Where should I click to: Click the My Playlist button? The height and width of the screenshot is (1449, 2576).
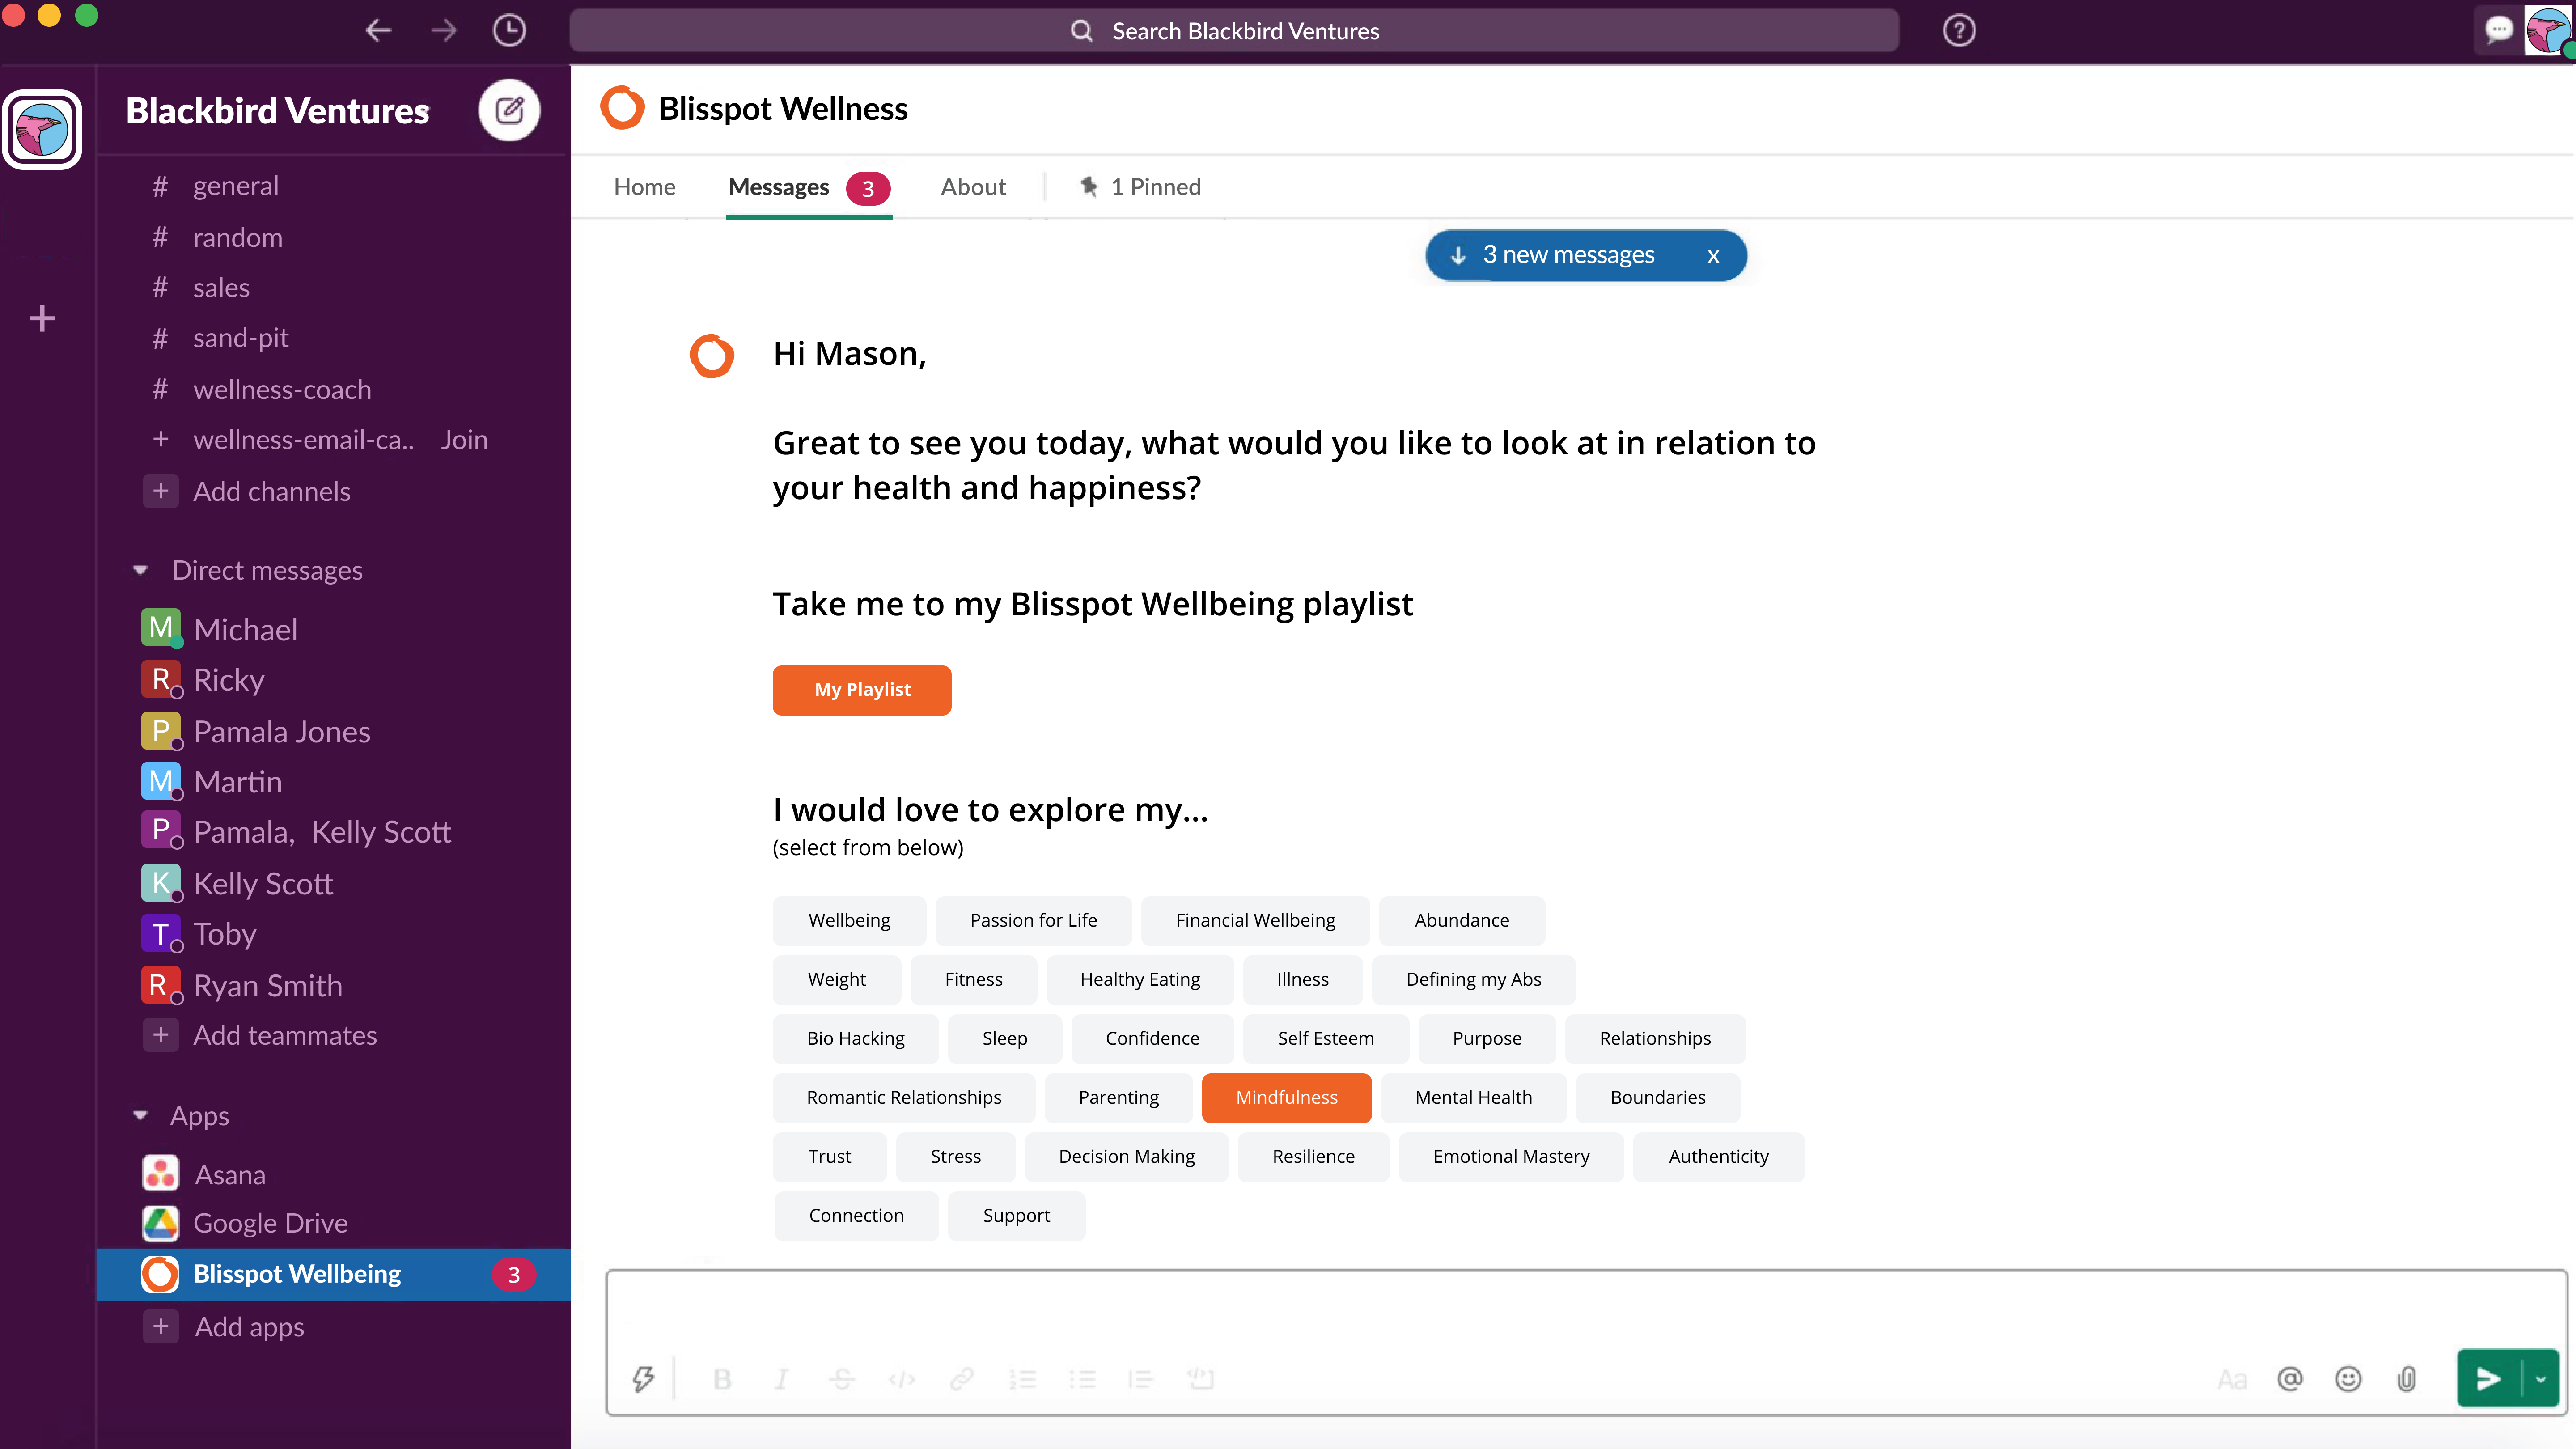pyautogui.click(x=861, y=689)
